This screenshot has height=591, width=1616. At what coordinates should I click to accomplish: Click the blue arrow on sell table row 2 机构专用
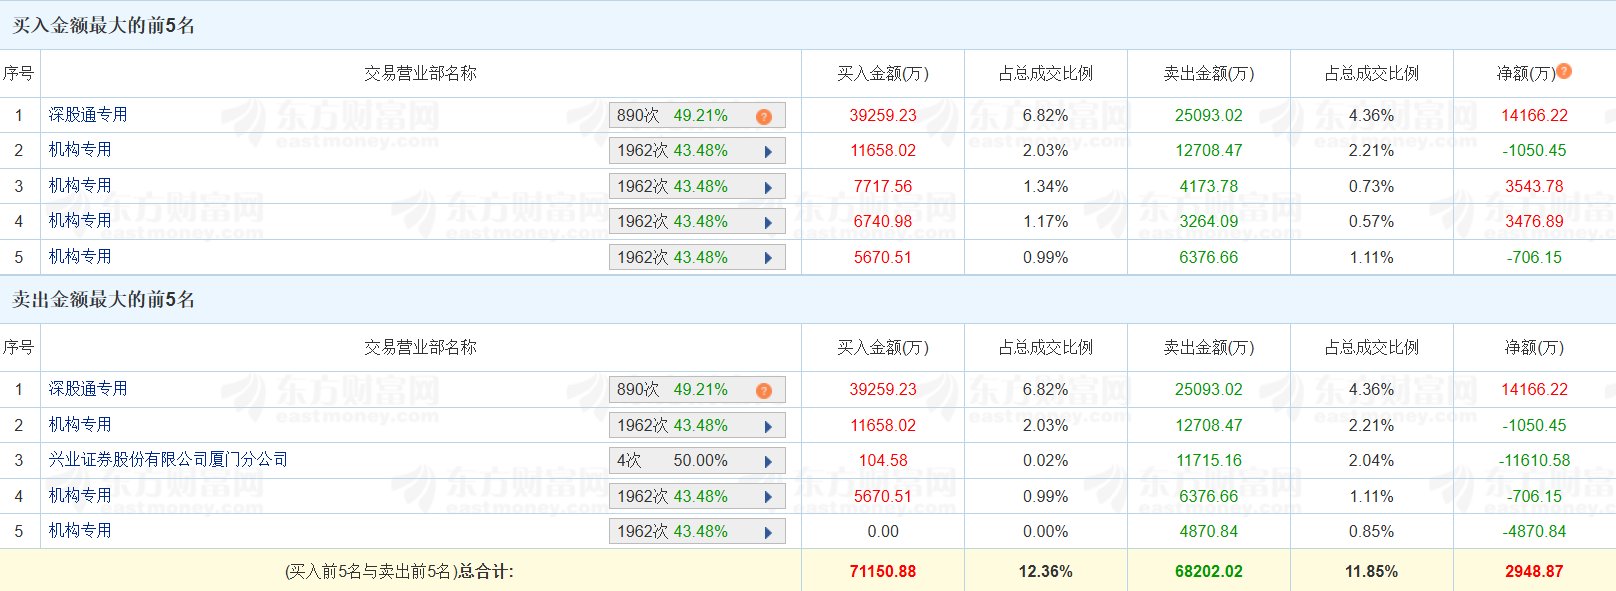coord(768,426)
